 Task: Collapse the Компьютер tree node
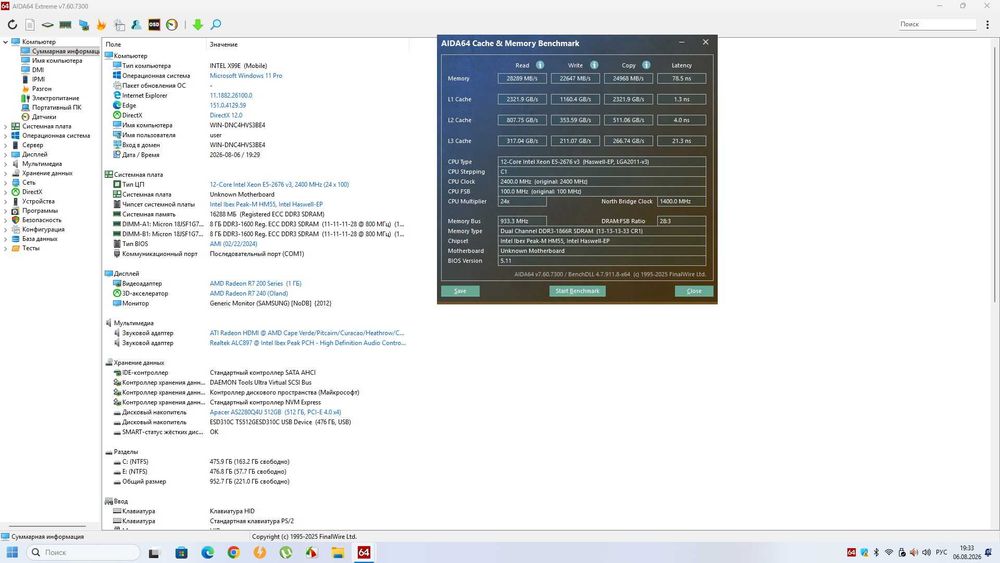(x=6, y=42)
